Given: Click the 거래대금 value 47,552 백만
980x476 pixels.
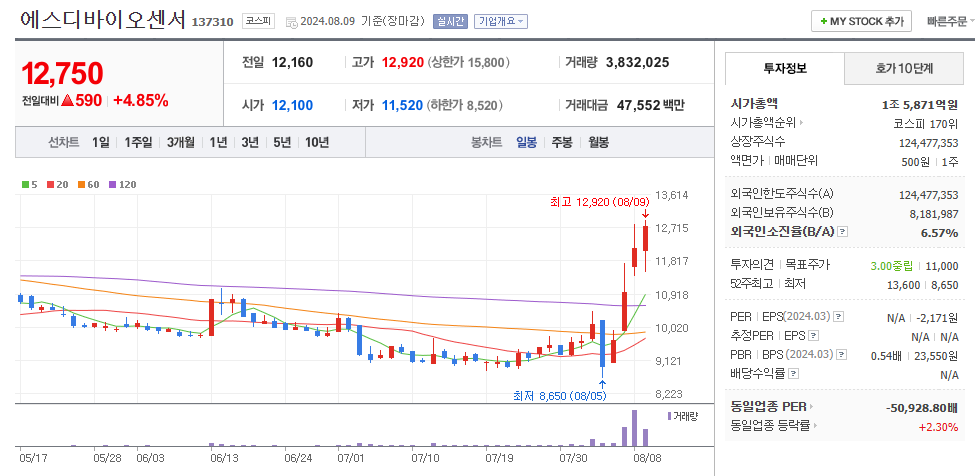Looking at the screenshot, I should [x=650, y=106].
